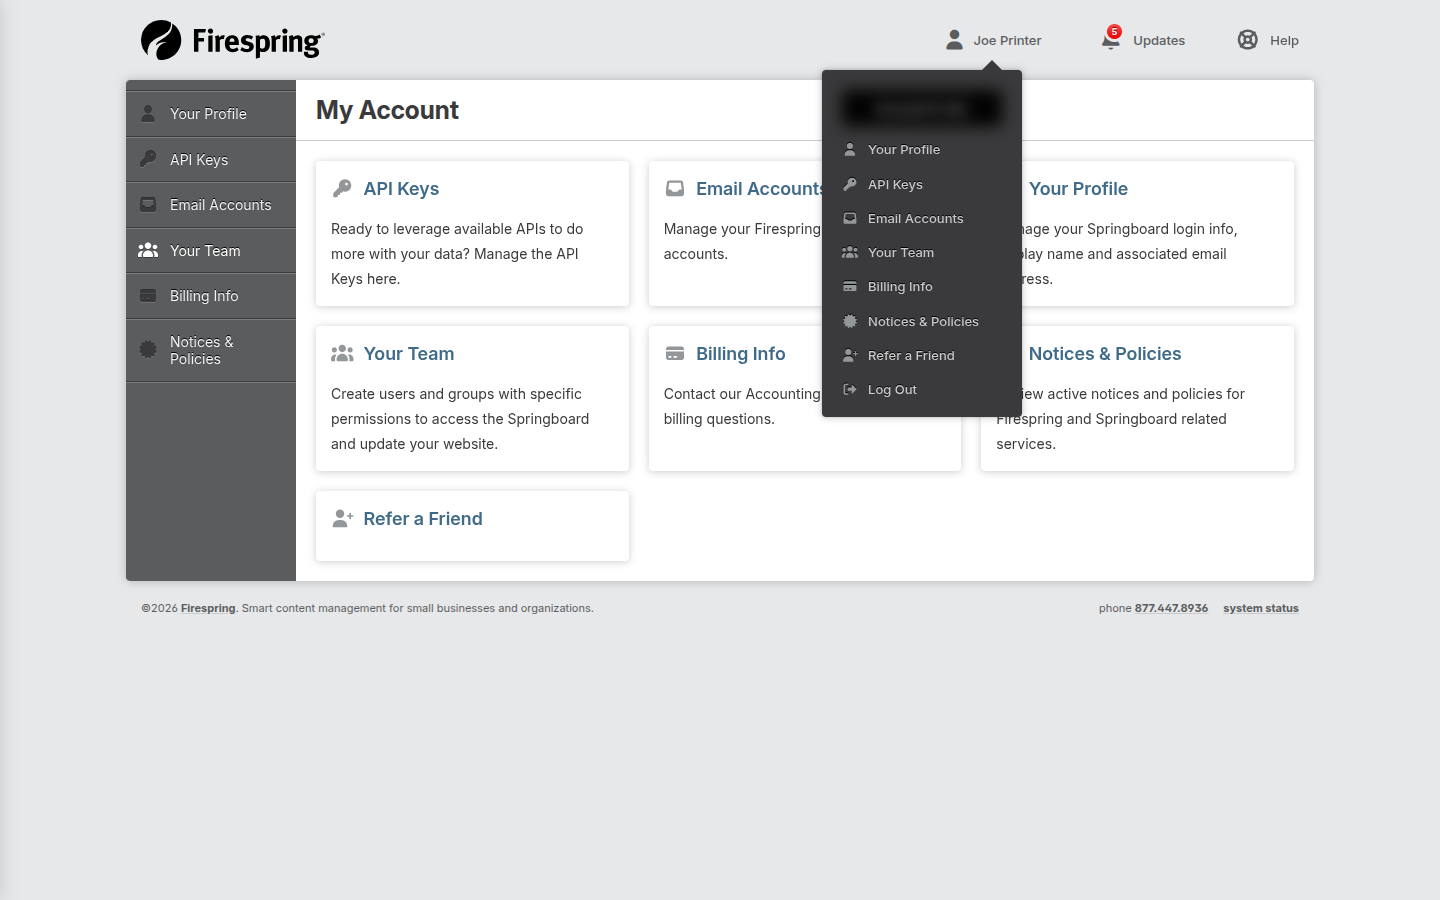This screenshot has height=900, width=1440.
Task: Go to Your Team in the left sidebar
Action: [211, 250]
